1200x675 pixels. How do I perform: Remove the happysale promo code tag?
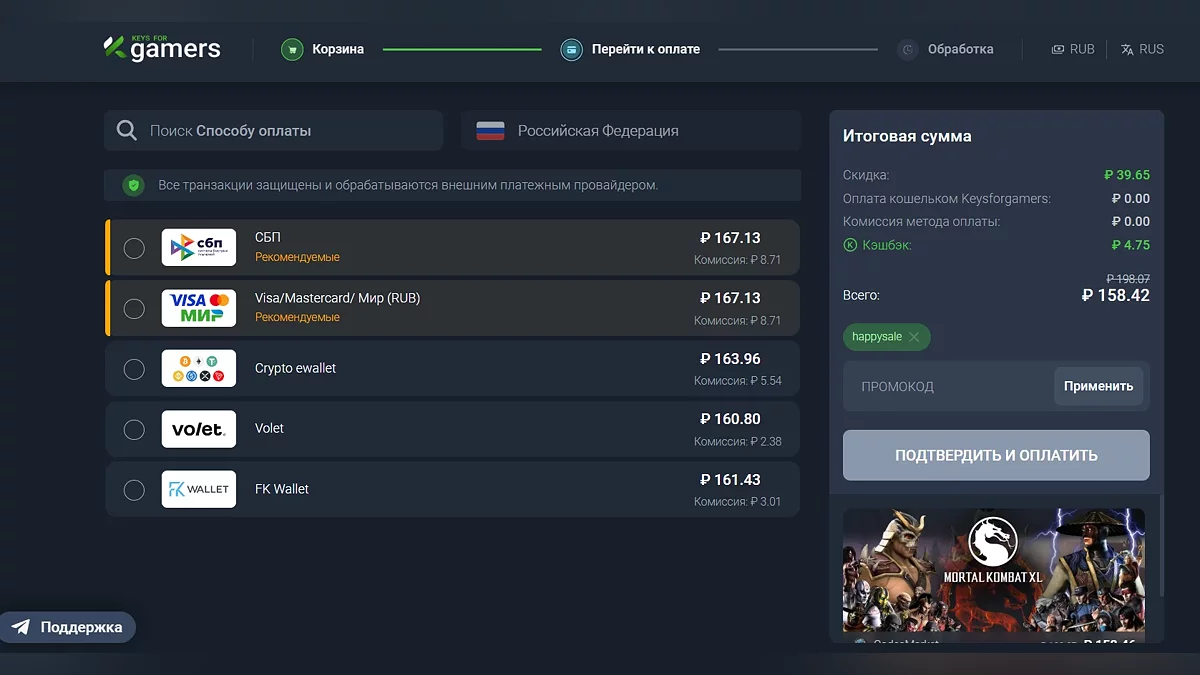tap(914, 337)
